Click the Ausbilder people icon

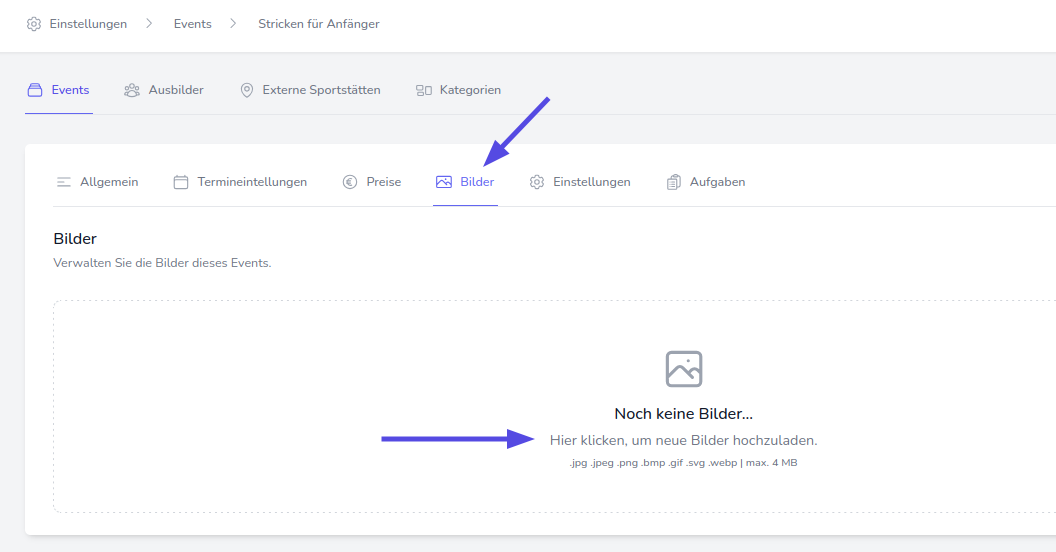(132, 90)
